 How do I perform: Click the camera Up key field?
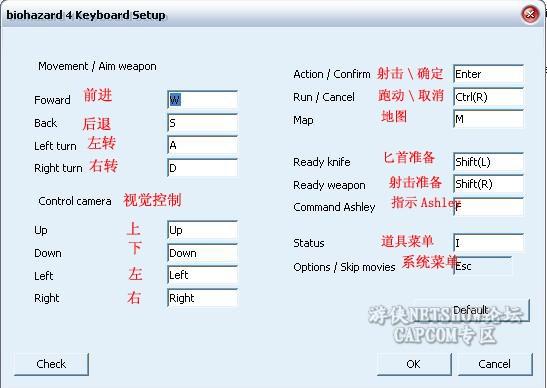click(202, 230)
